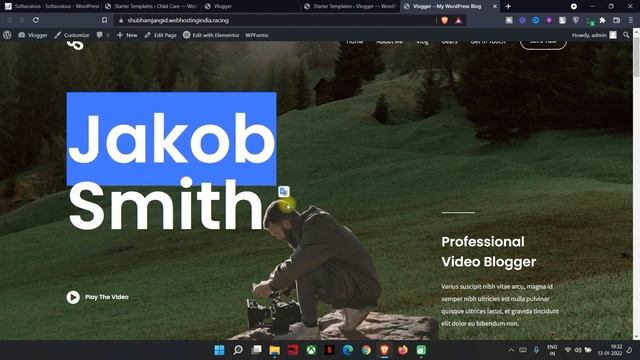Click the Smith heading text
Screen dimensions: 640x360
tap(165, 205)
